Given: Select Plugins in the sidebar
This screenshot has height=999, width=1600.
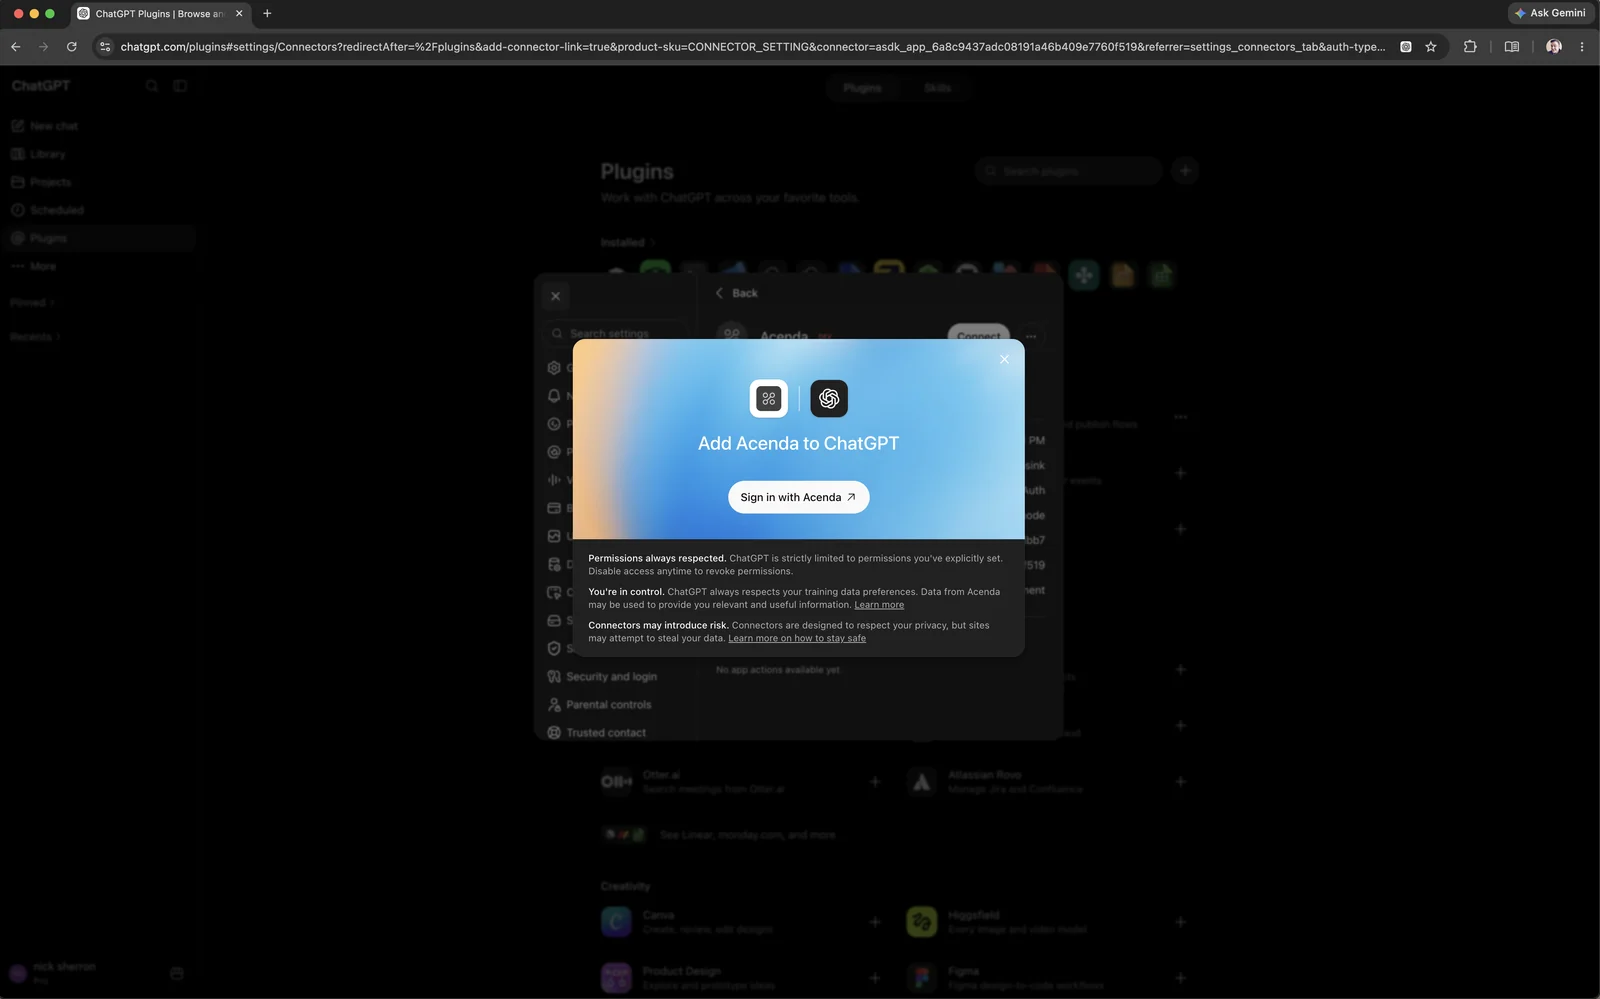Looking at the screenshot, I should (x=100, y=238).
